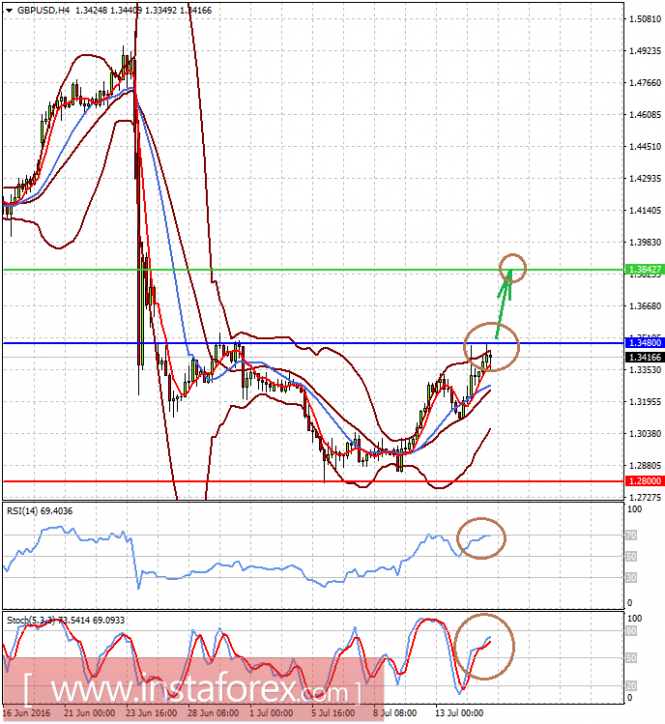Click the RSI 70 level label
The height and width of the screenshot is (724, 665).
631,535
